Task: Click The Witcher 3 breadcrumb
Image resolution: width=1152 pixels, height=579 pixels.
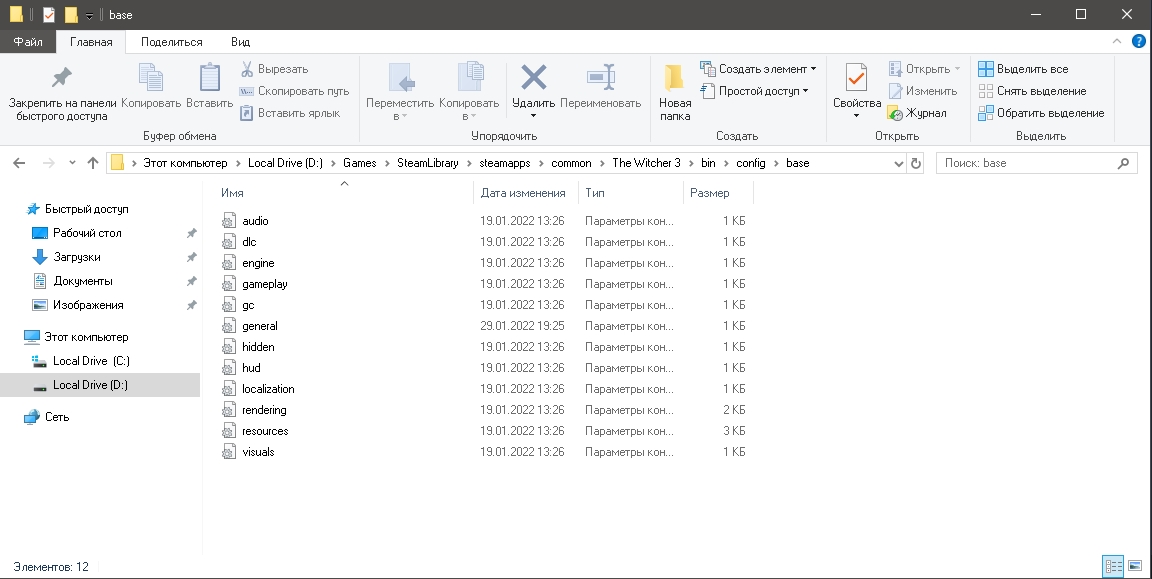Action: (647, 163)
